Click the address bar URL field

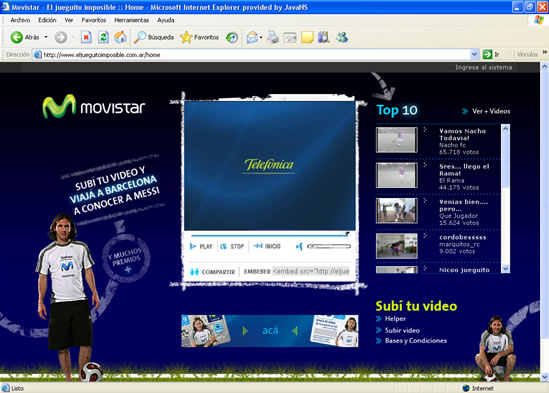click(256, 55)
